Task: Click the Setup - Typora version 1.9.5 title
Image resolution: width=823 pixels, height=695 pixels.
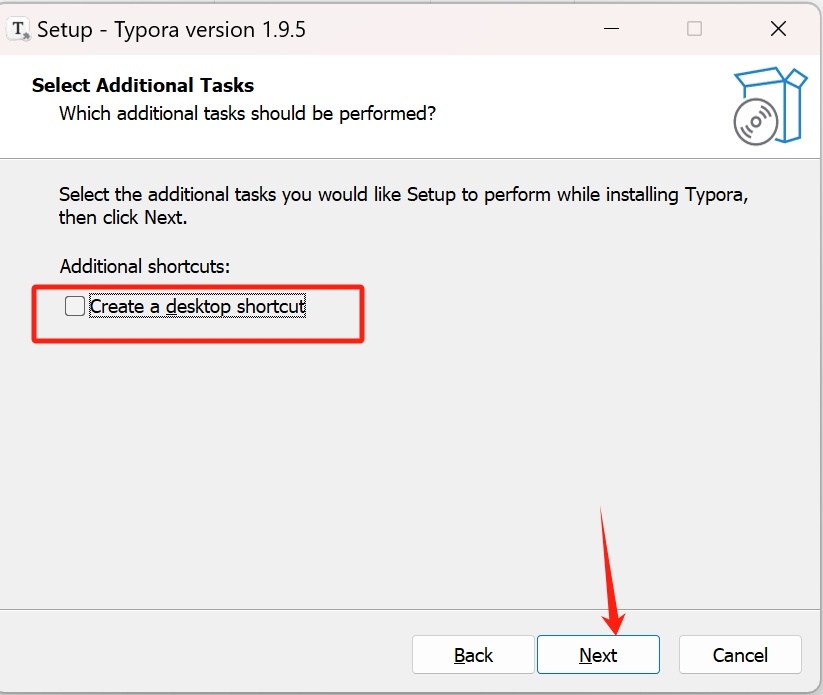Action: pyautogui.click(x=170, y=29)
